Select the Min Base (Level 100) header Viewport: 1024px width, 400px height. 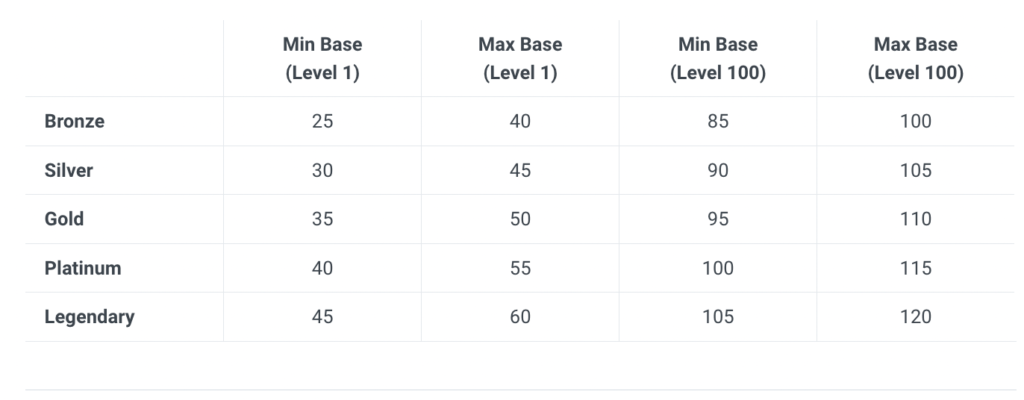tap(717, 59)
